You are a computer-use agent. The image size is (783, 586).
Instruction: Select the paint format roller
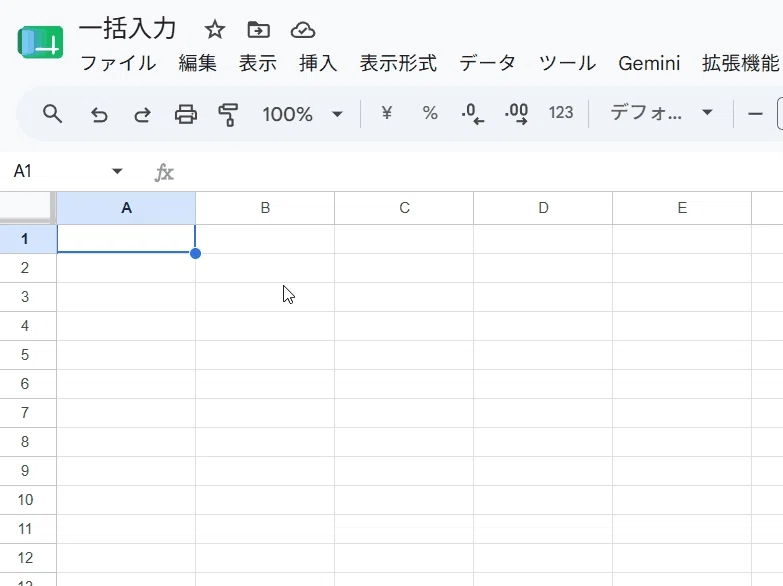coord(228,114)
